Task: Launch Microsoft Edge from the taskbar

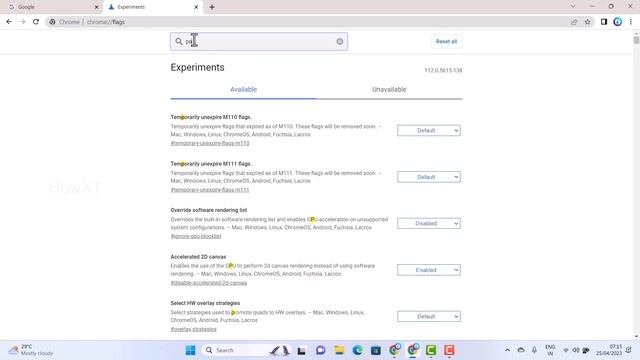Action: [x=358, y=350]
